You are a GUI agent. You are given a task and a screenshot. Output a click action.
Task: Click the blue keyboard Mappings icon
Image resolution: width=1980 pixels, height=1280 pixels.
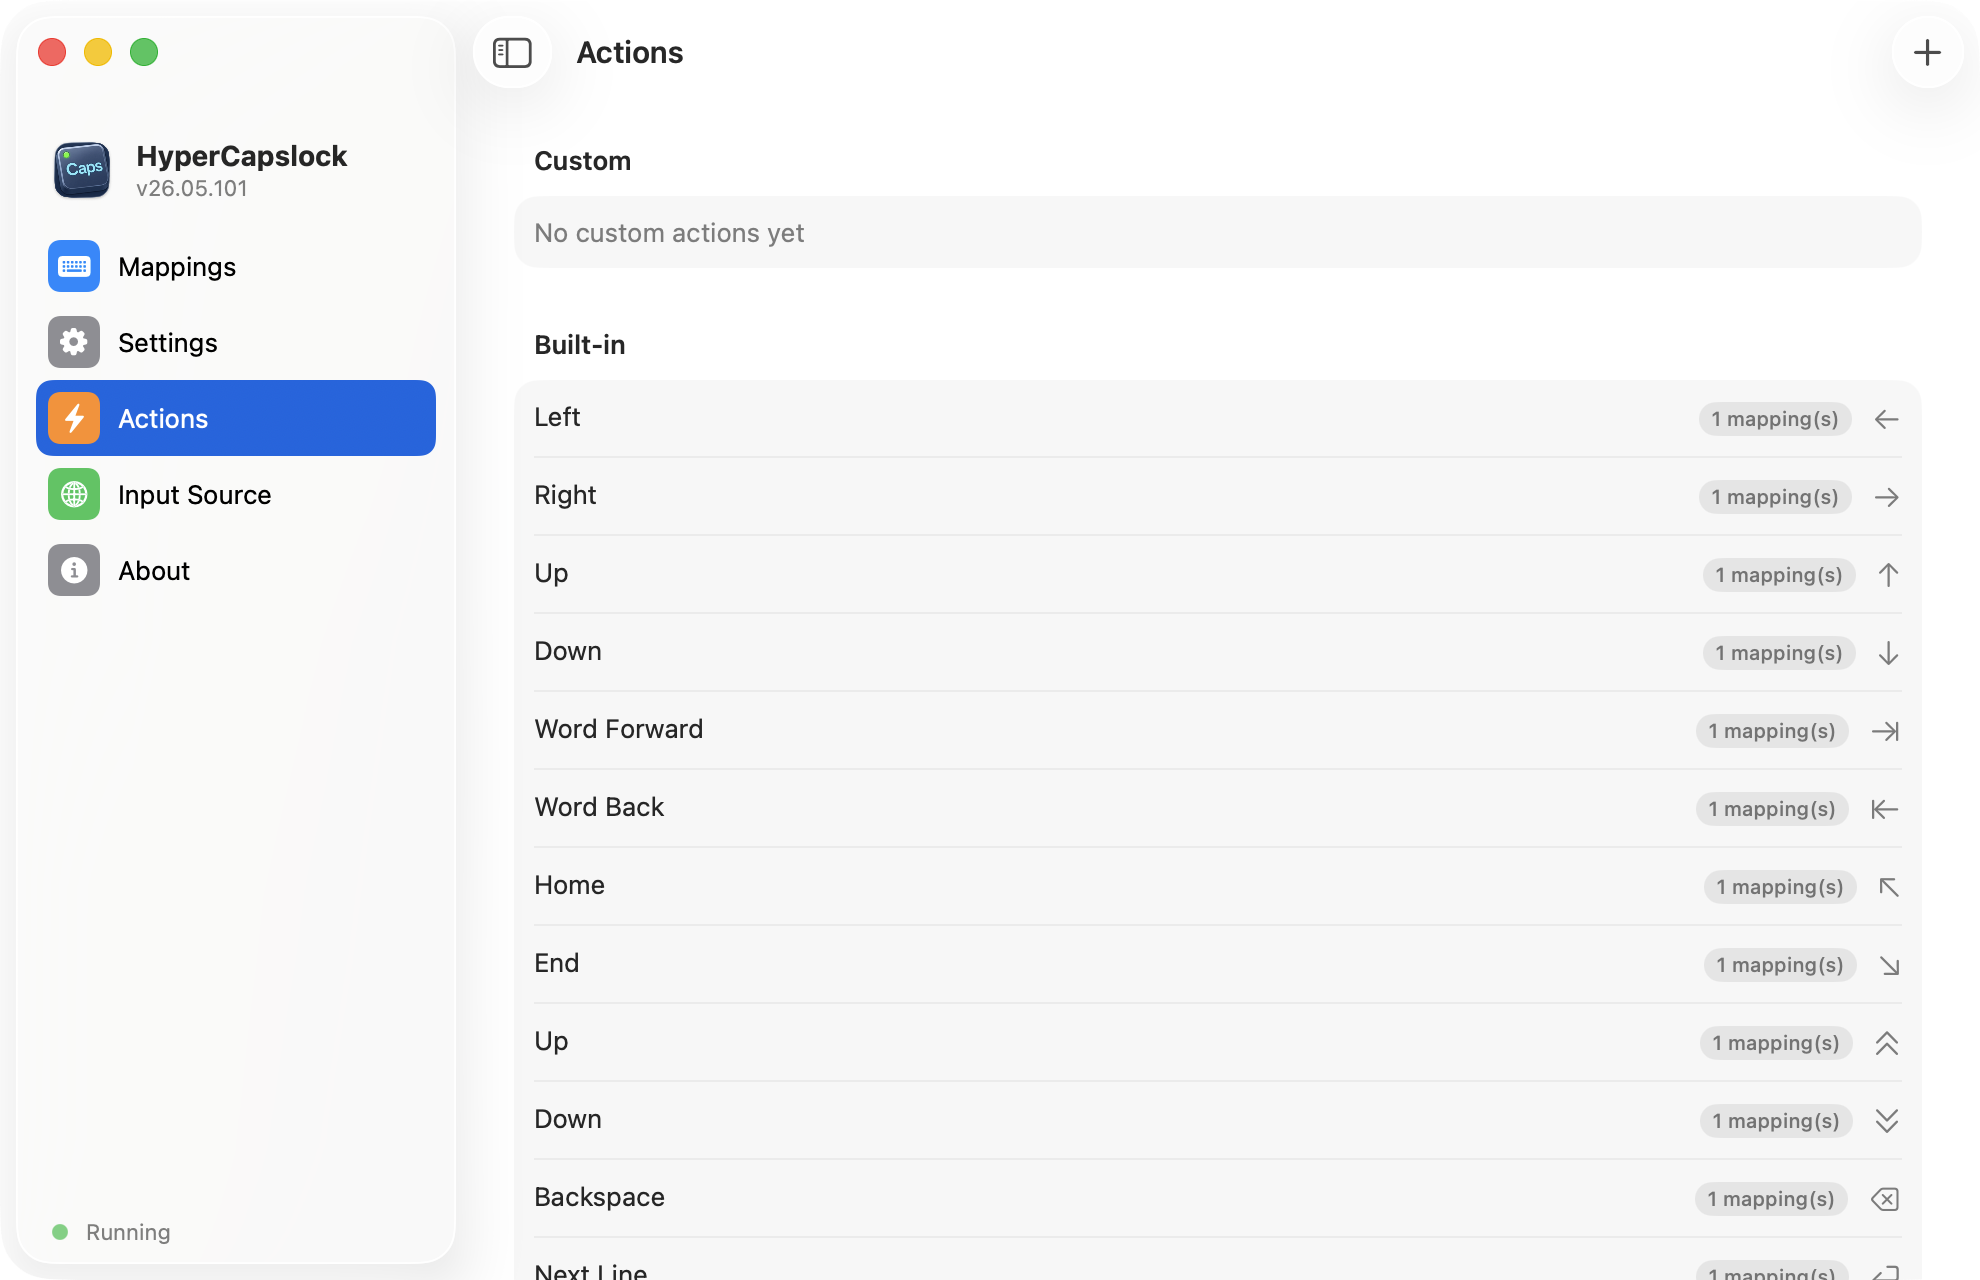tap(74, 266)
